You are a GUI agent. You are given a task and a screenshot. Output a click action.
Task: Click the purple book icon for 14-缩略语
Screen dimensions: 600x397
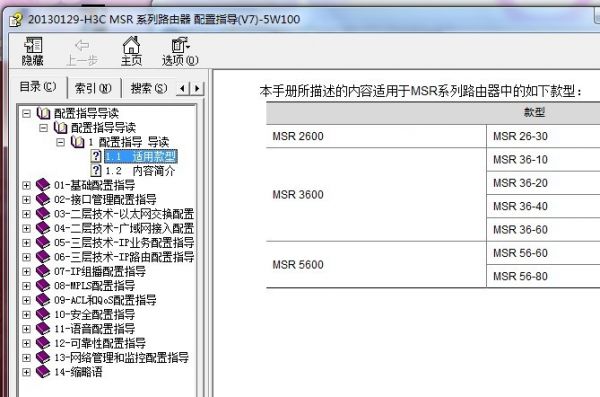(x=43, y=372)
